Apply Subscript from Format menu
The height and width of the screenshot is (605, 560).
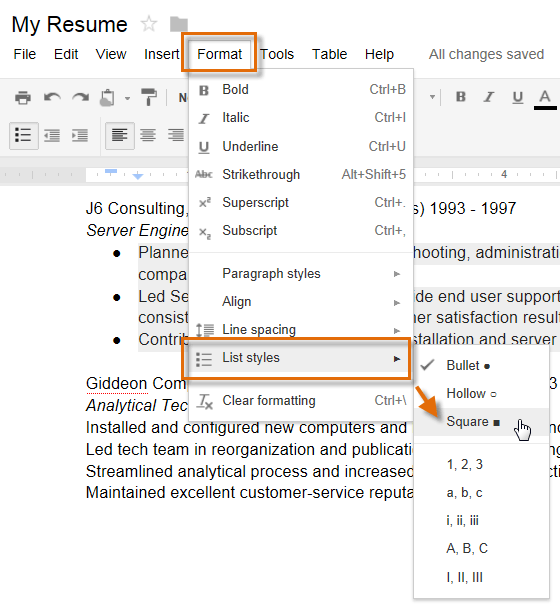pyautogui.click(x=301, y=231)
